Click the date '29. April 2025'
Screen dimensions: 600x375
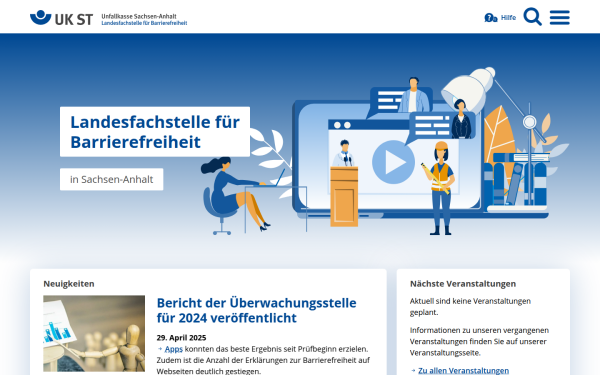(181, 338)
